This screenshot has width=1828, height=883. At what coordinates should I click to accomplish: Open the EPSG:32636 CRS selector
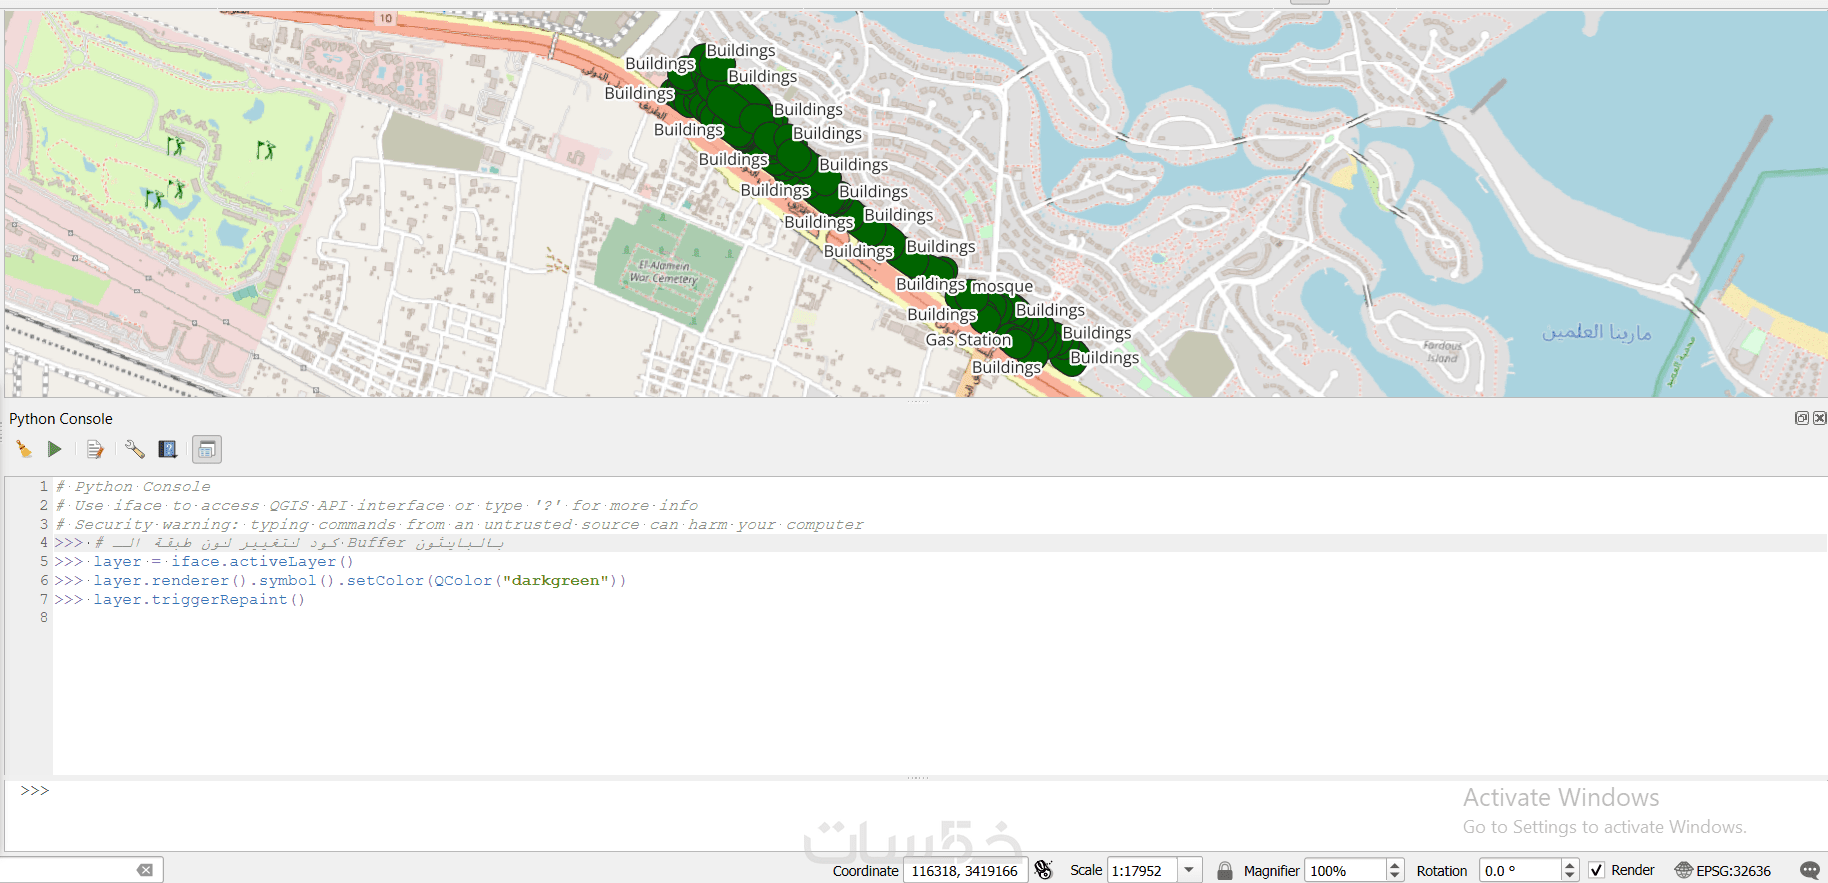click(1723, 870)
